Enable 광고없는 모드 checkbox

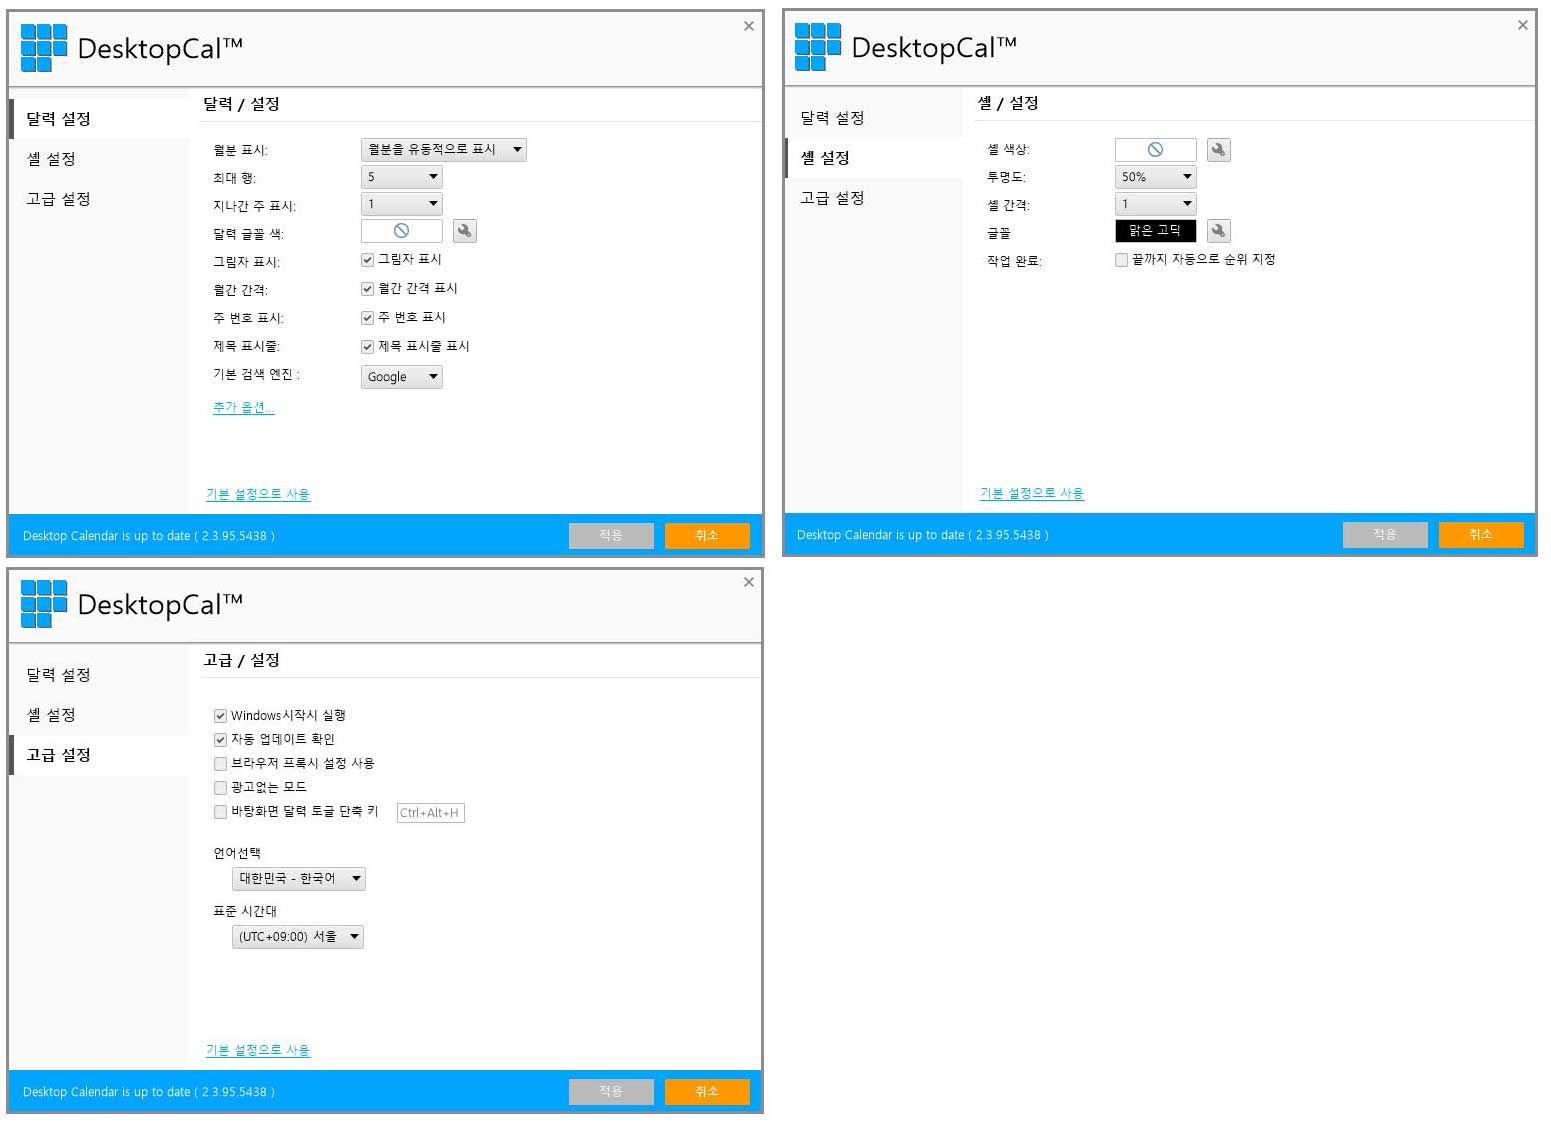click(220, 788)
